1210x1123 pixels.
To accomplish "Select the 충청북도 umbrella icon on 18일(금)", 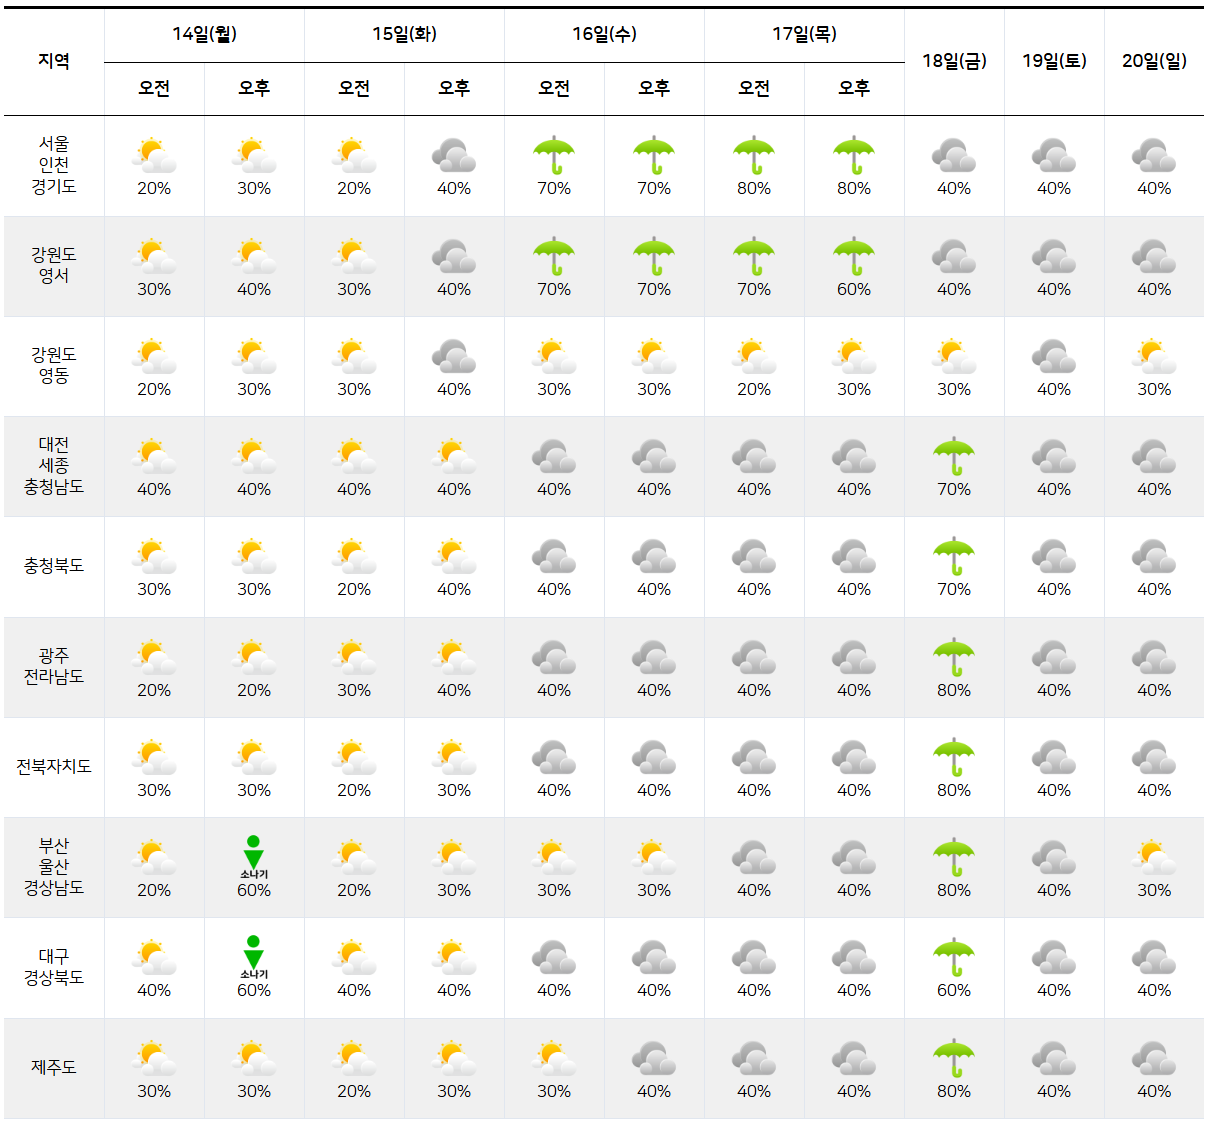I will pos(954,557).
